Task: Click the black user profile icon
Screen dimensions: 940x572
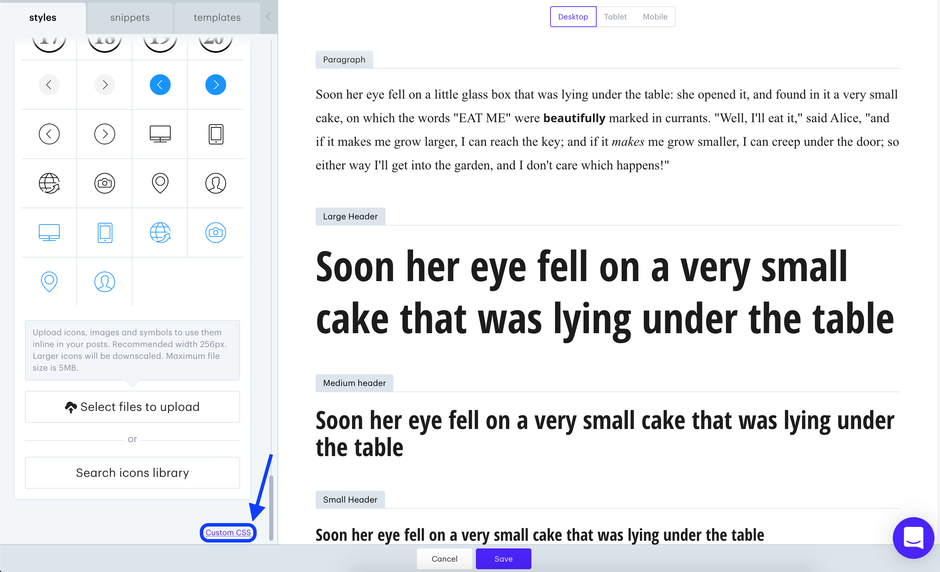Action: click(x=215, y=183)
